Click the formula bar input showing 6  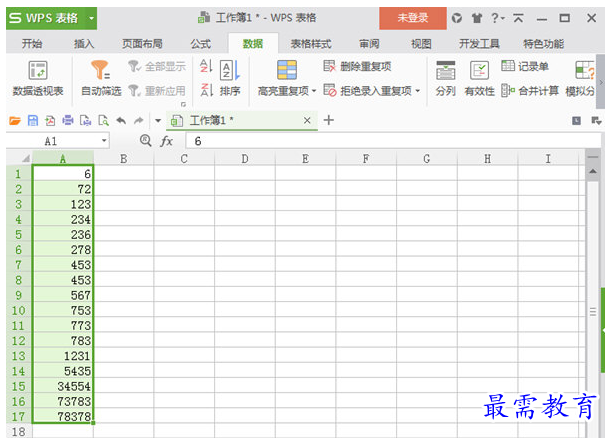pos(392,141)
